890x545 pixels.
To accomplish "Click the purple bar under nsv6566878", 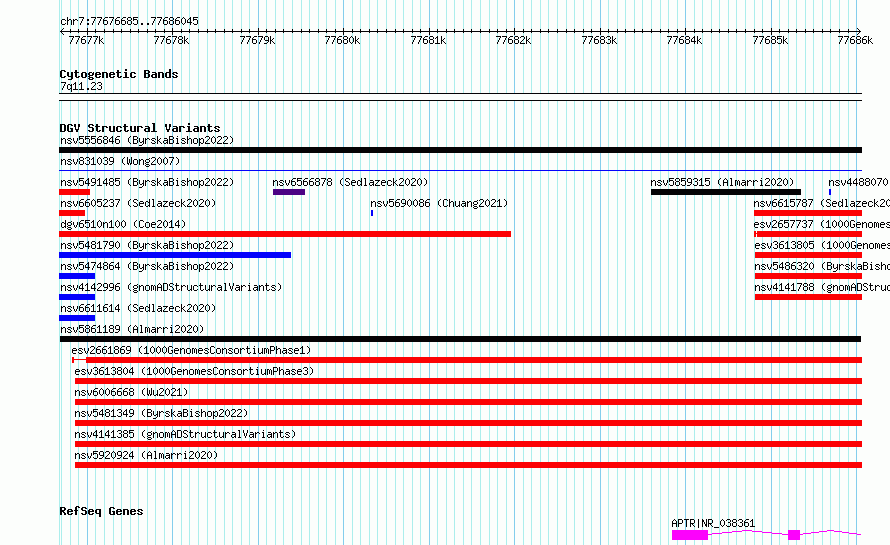I will click(x=289, y=192).
